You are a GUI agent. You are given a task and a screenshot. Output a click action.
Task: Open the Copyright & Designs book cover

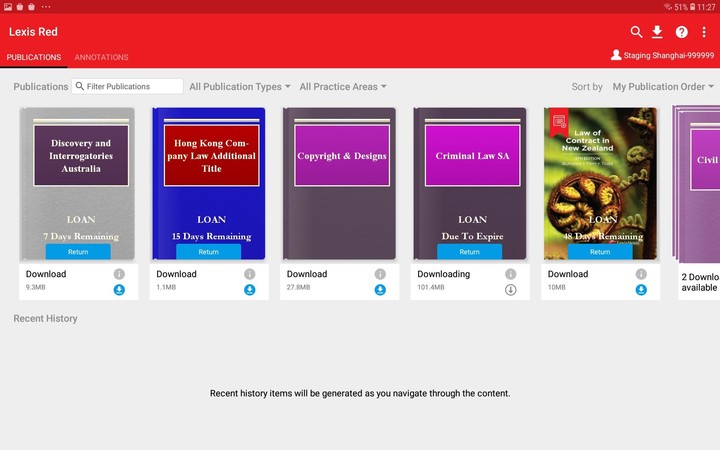point(339,180)
